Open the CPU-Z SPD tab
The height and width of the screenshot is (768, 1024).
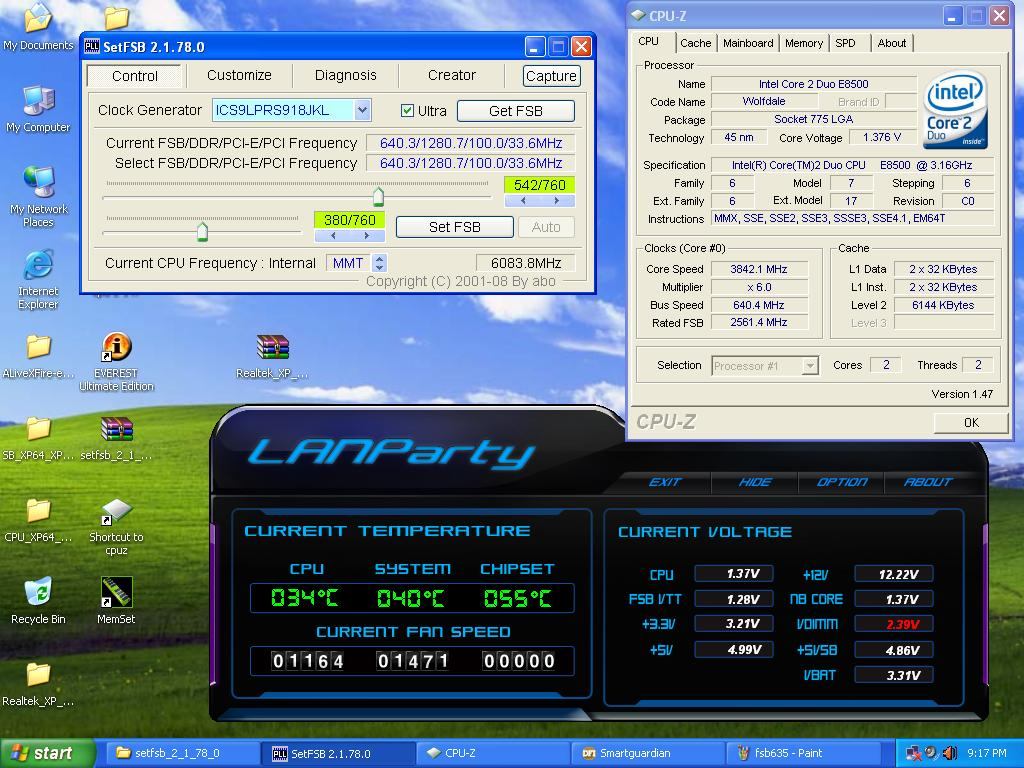[x=845, y=43]
